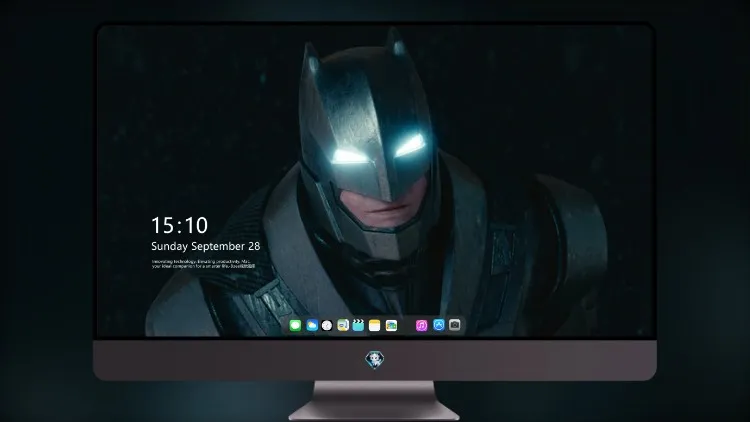Open the pink iTunes music app
The width and height of the screenshot is (750, 422).
coord(421,325)
